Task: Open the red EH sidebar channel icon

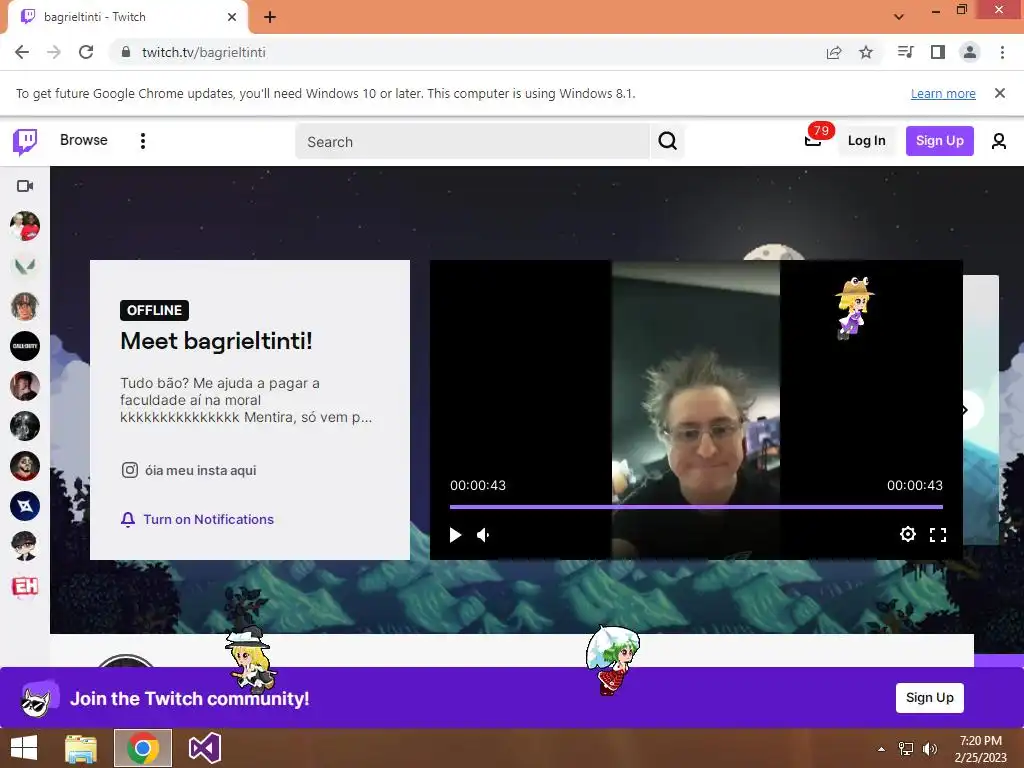Action: (25, 586)
